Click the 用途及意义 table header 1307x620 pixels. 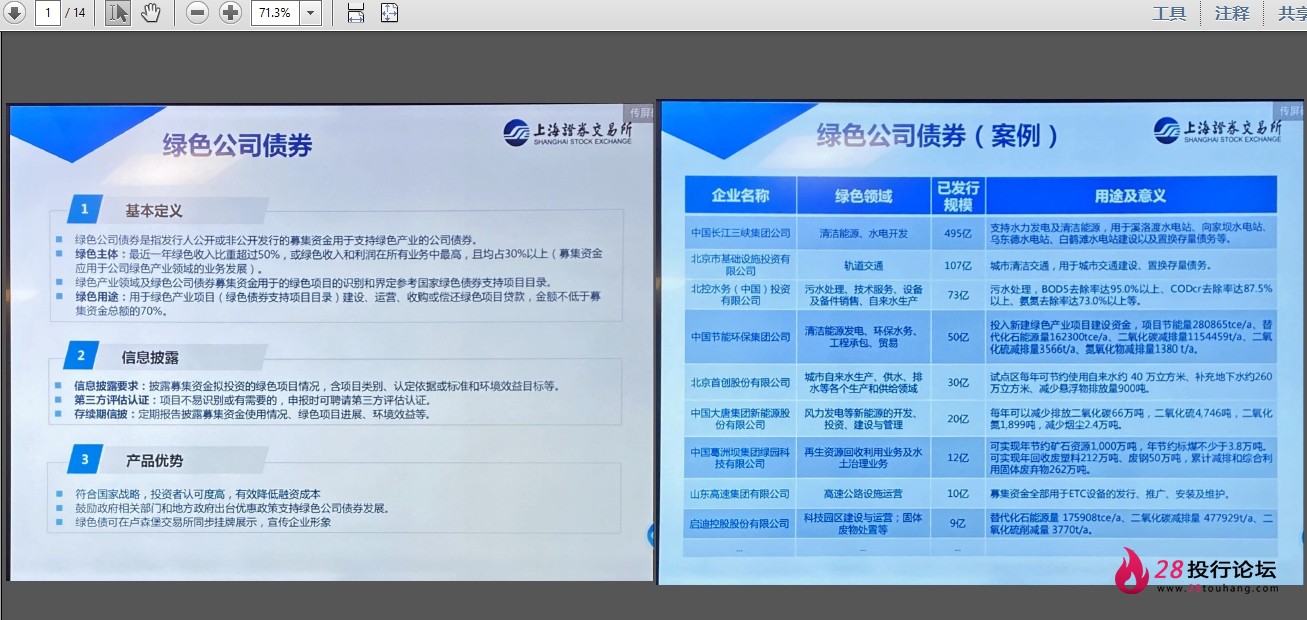point(1131,195)
